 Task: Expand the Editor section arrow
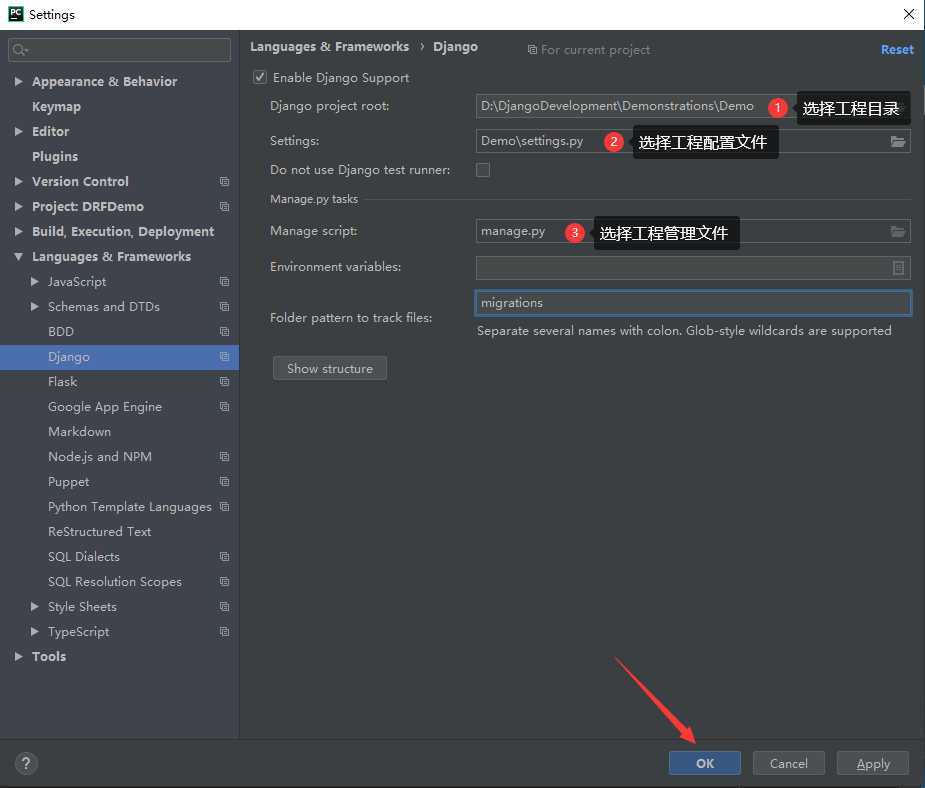coord(18,131)
